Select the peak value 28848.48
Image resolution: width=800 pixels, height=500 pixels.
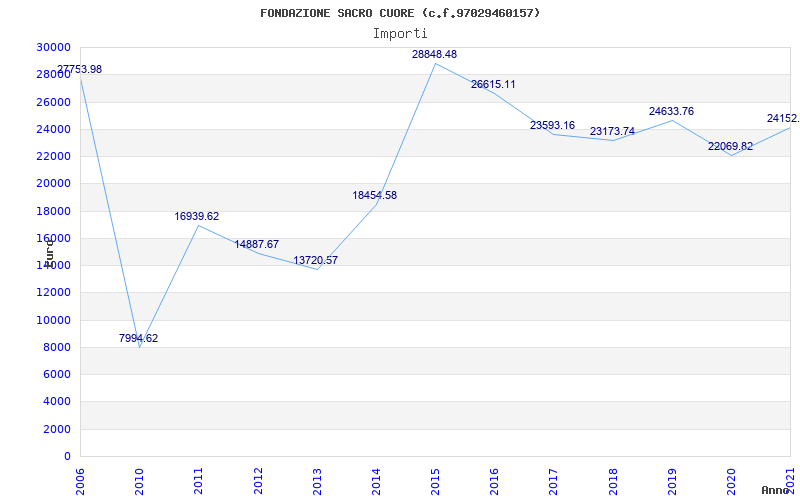pyautogui.click(x=435, y=55)
